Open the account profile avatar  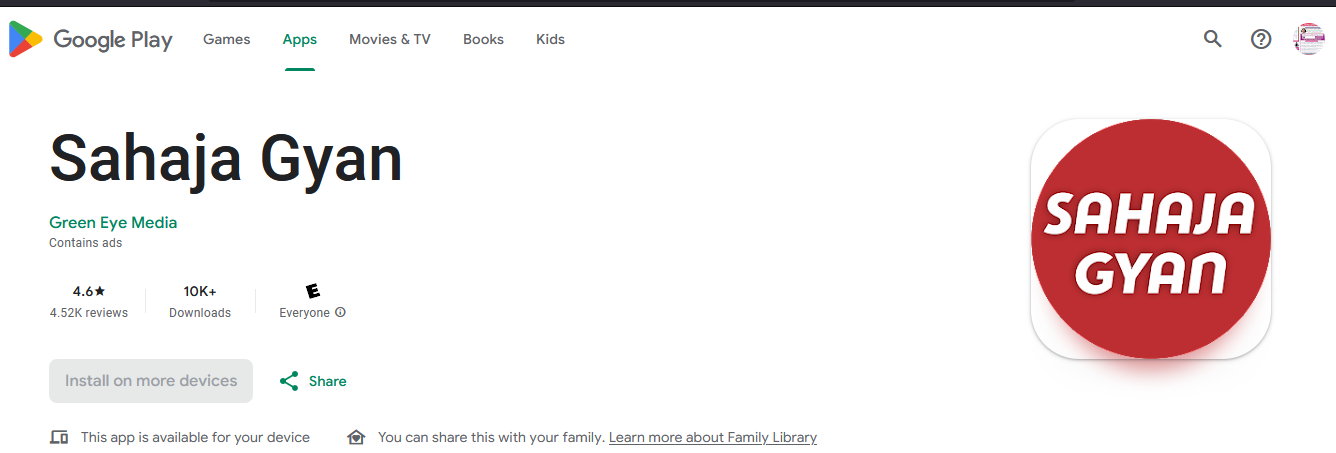point(1309,39)
